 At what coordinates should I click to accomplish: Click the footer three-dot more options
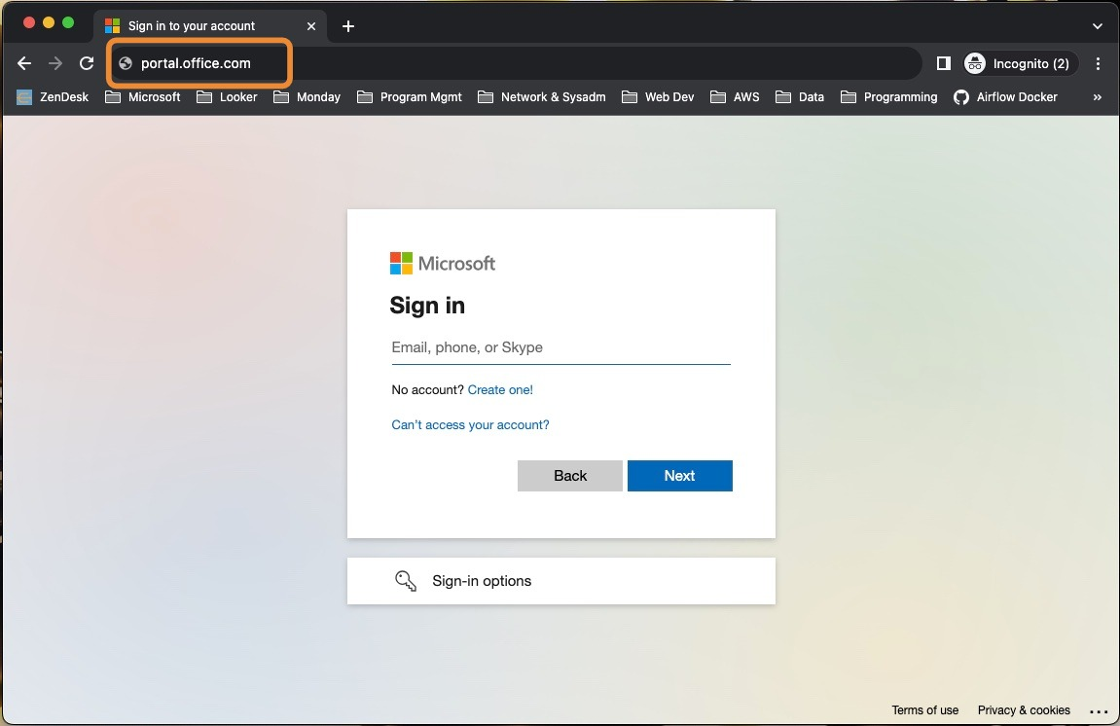coord(1099,711)
